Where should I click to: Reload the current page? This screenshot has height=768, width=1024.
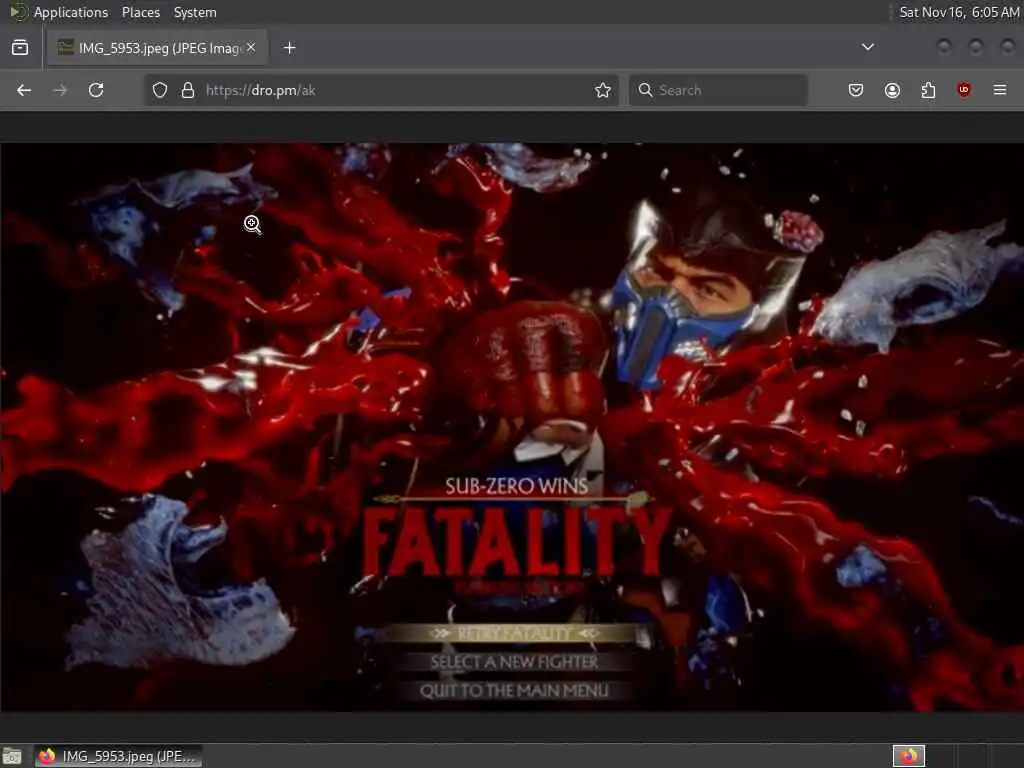click(x=96, y=90)
